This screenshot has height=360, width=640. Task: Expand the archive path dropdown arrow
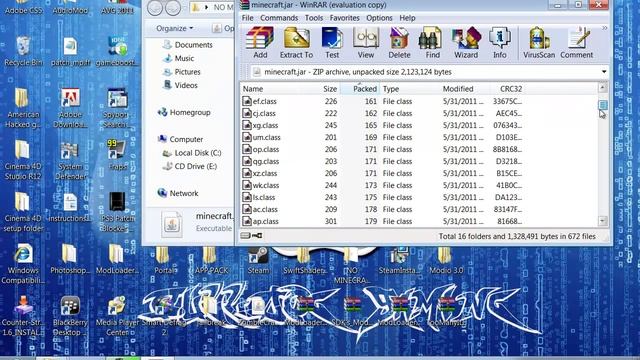[604, 72]
